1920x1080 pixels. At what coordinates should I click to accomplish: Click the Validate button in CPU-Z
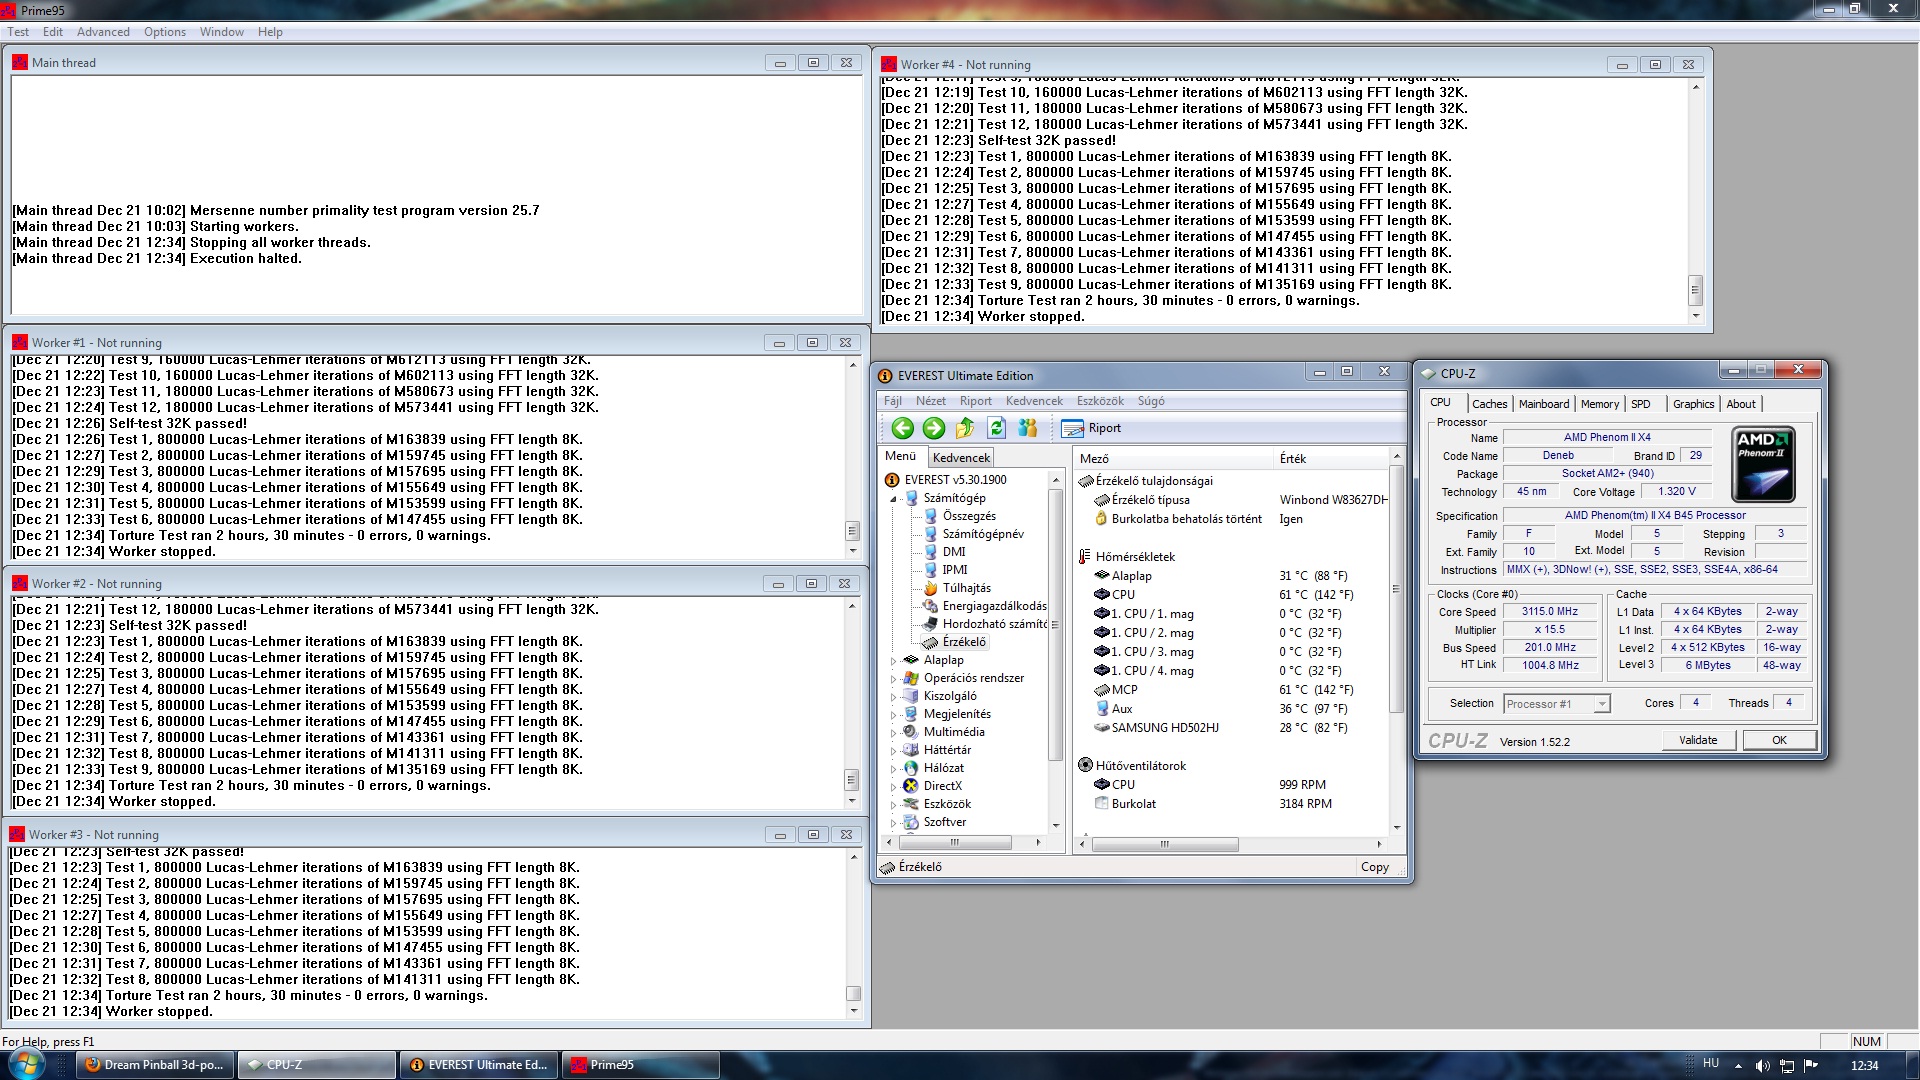[x=1698, y=740]
